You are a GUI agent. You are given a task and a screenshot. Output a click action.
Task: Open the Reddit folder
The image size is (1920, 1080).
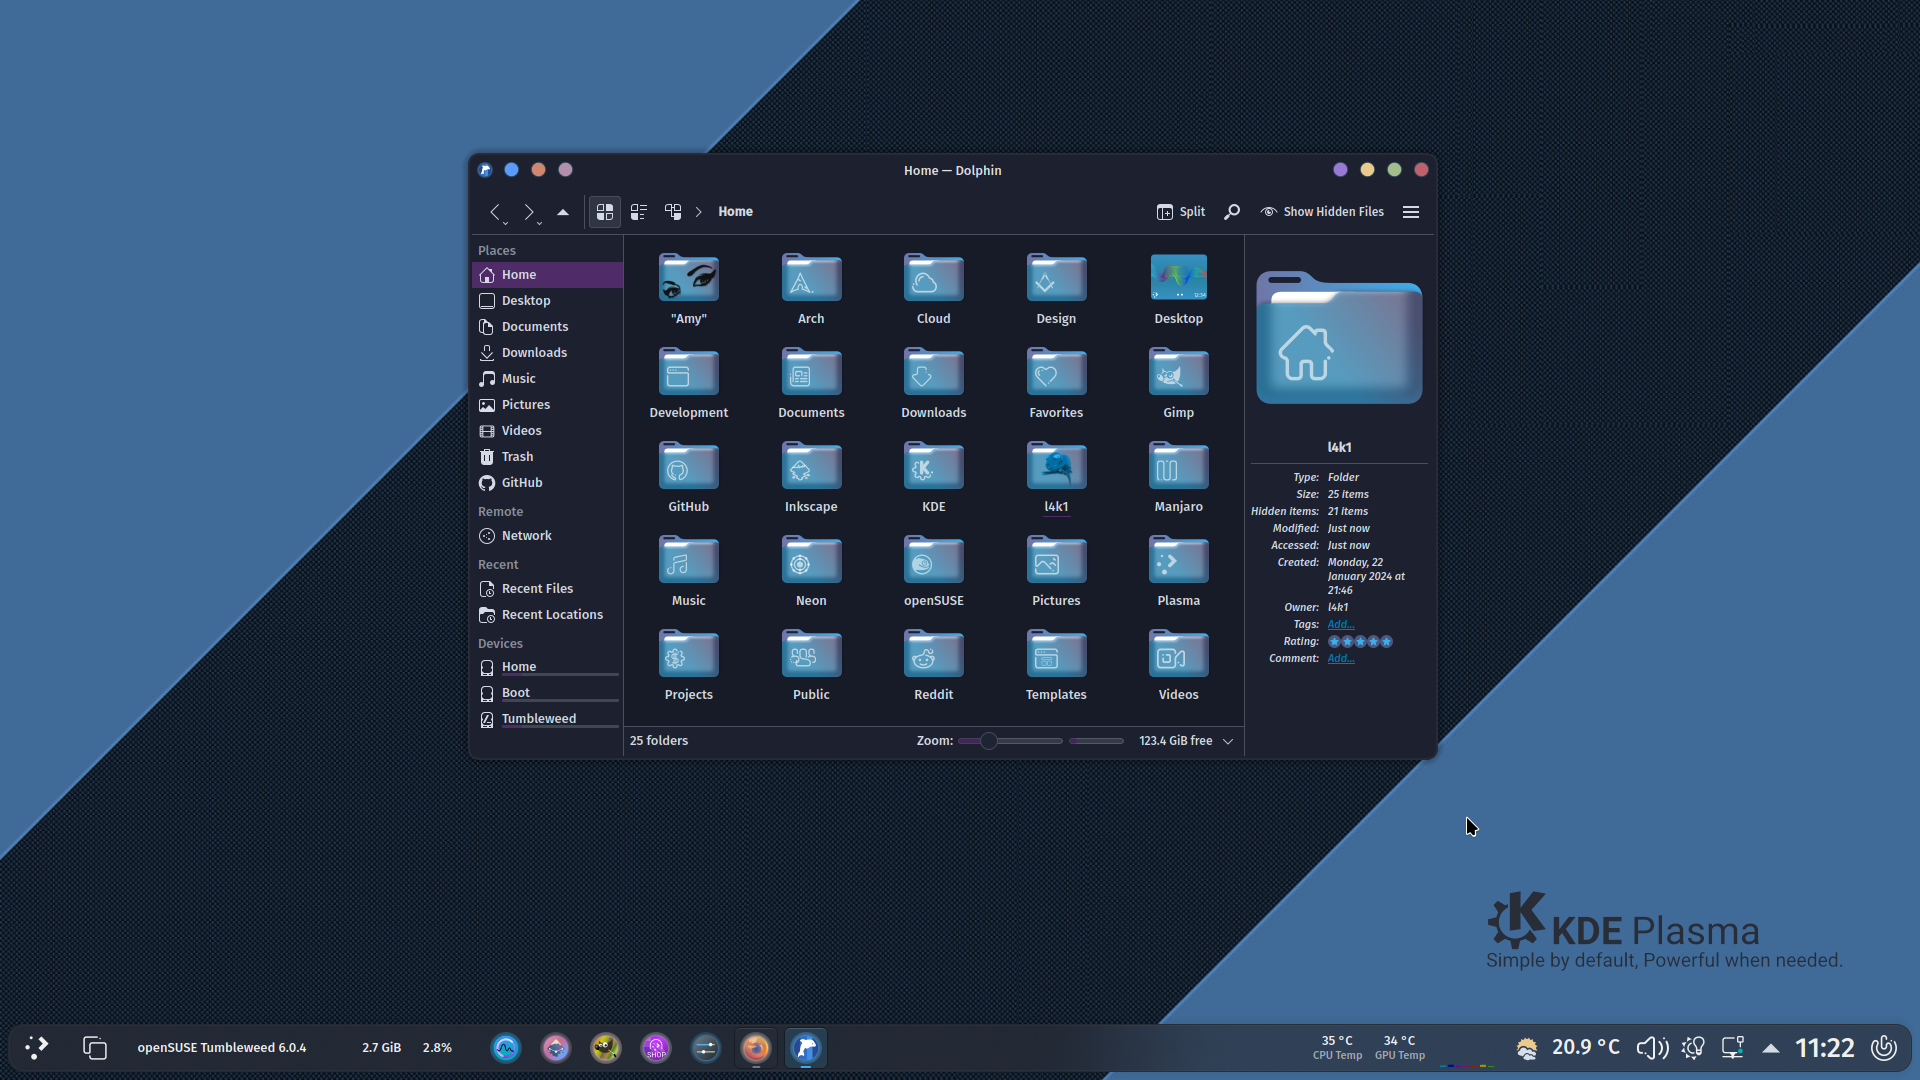pyautogui.click(x=933, y=665)
